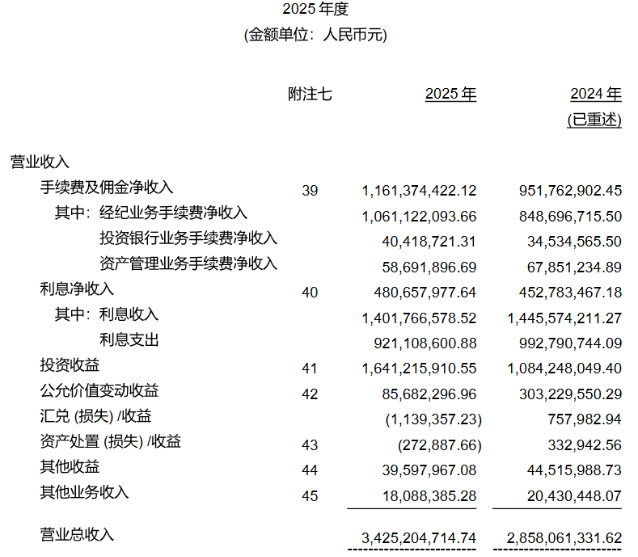Click the '投资收益' row label

(x=70, y=365)
